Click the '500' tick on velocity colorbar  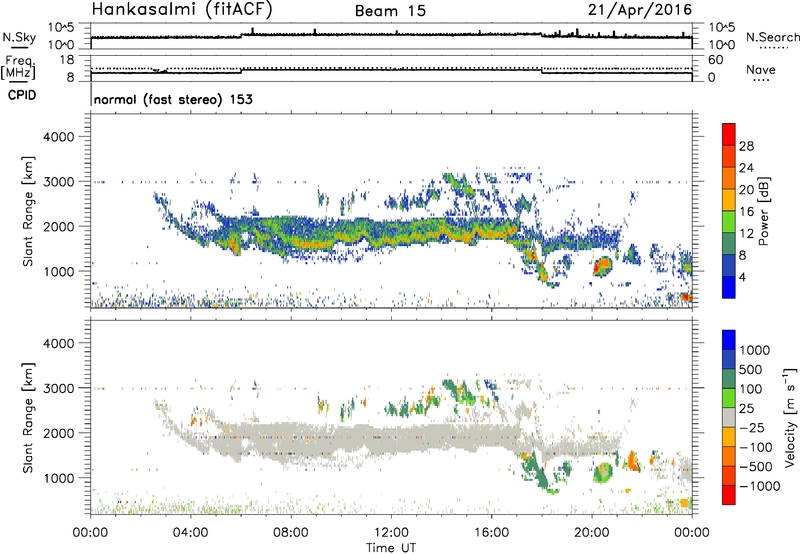[x=750, y=369]
